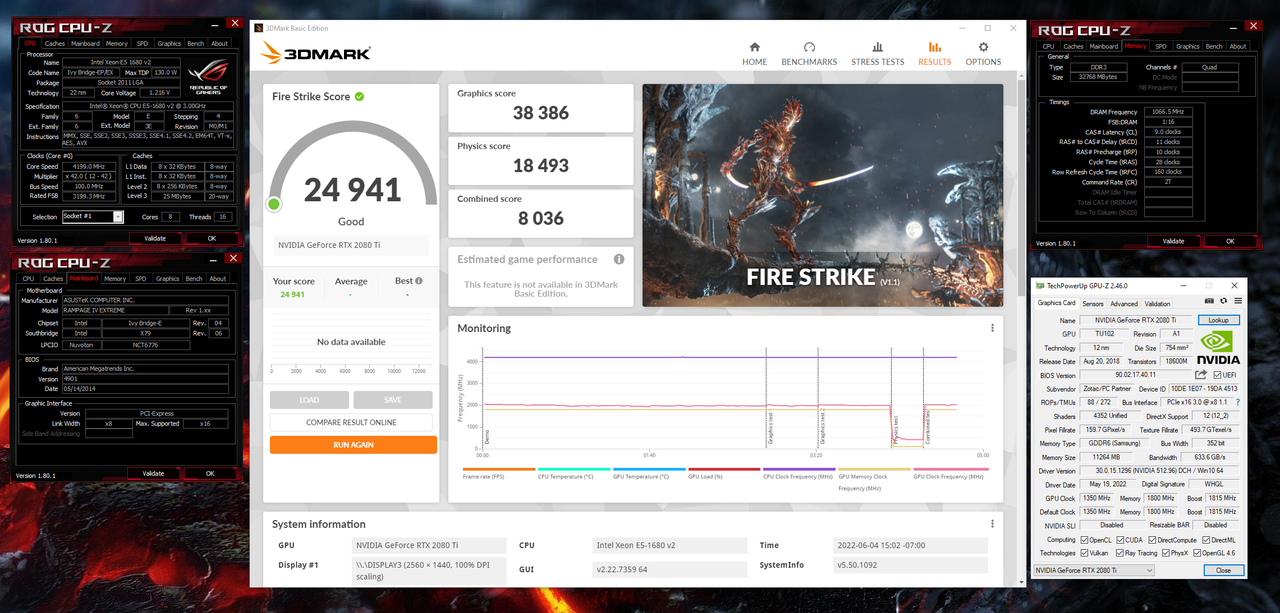Click the GPU-Z refresh icon
Viewport: 1280px width, 613px height.
click(x=1224, y=300)
